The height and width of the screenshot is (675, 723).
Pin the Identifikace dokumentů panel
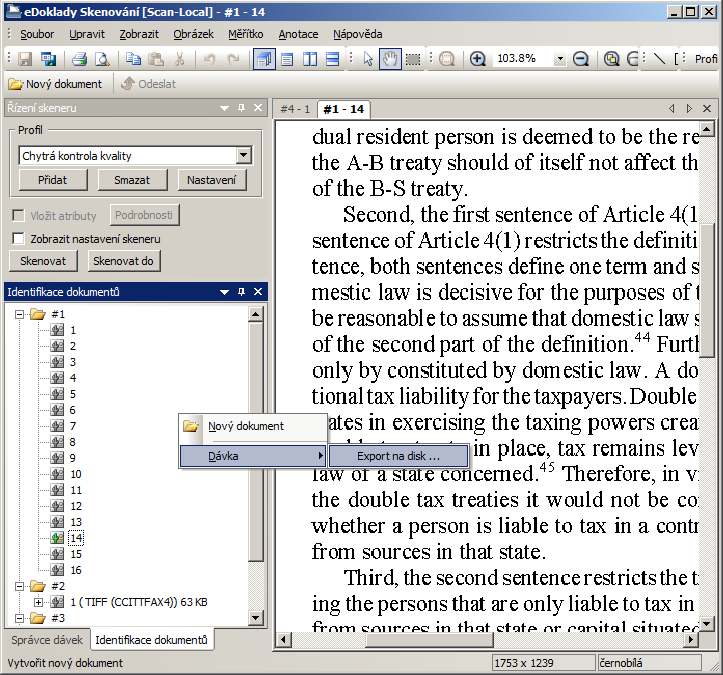[x=241, y=292]
